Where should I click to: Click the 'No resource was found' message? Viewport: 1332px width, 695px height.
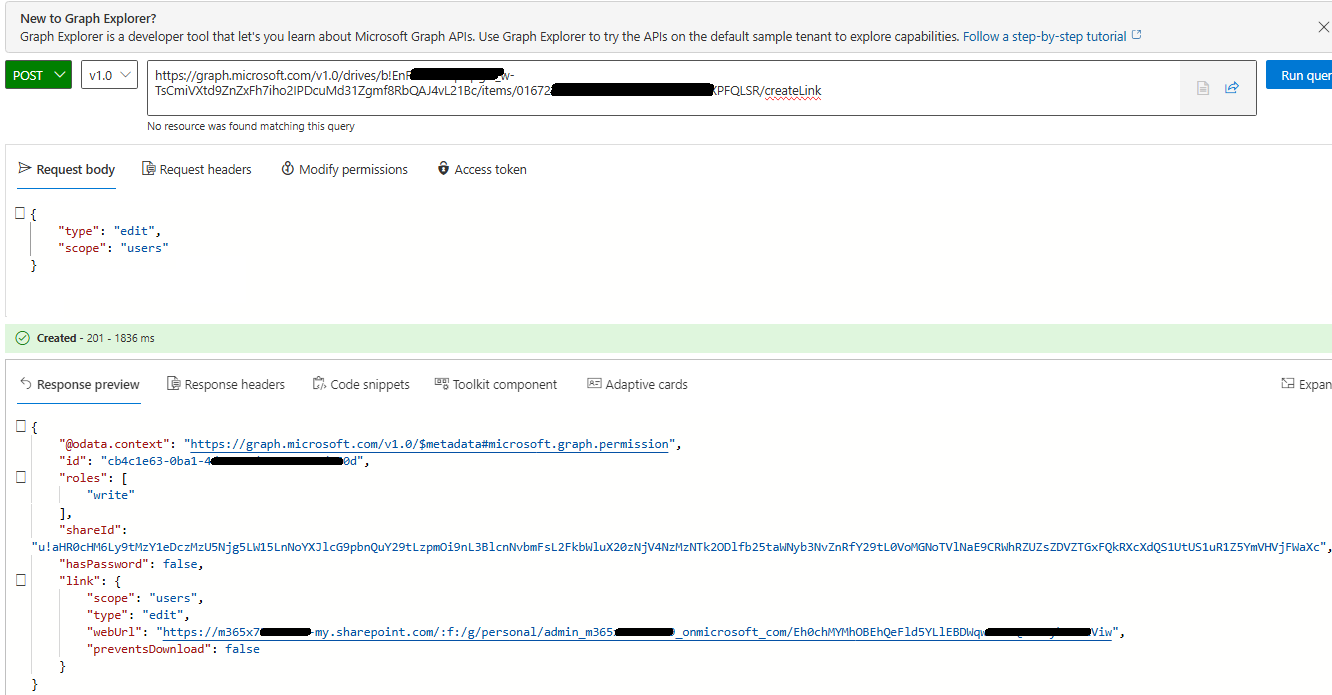pyautogui.click(x=250, y=126)
